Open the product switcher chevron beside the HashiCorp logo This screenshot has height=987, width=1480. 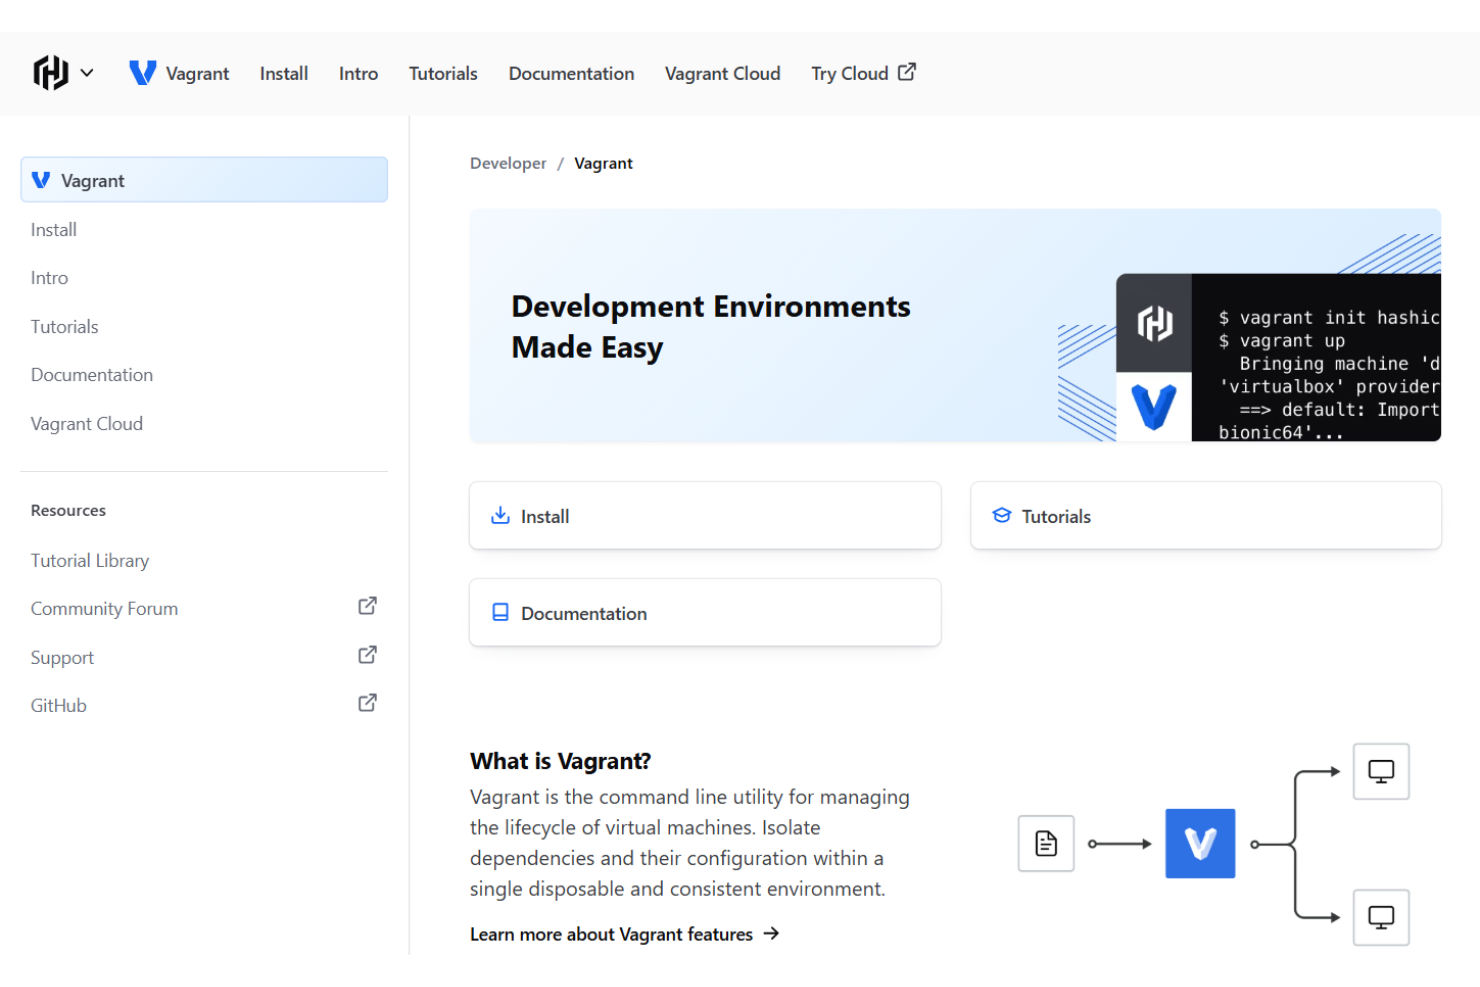click(88, 73)
